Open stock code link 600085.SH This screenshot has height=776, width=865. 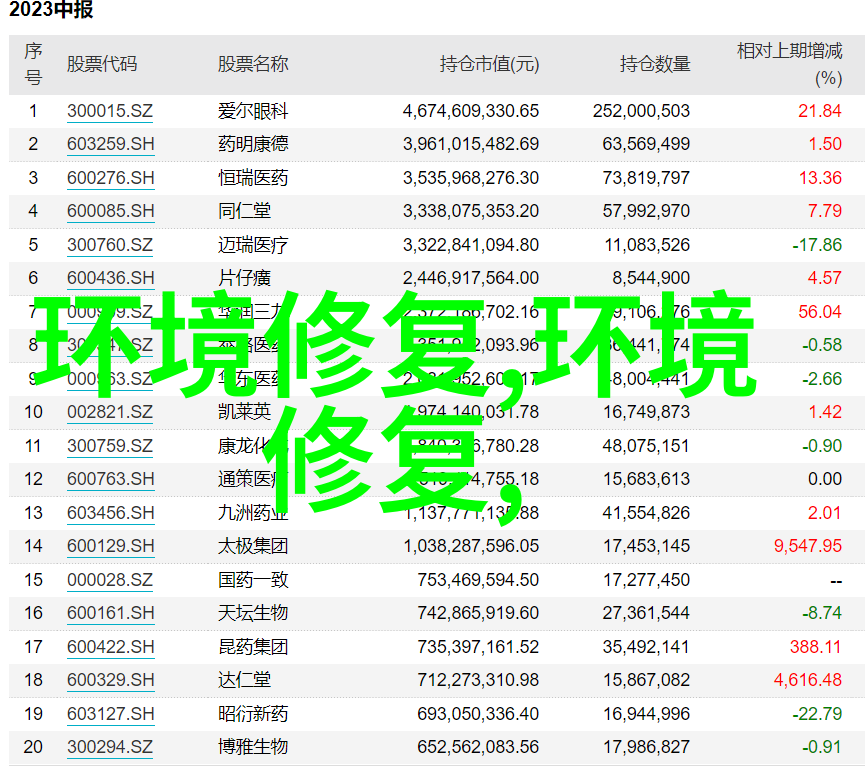[110, 211]
